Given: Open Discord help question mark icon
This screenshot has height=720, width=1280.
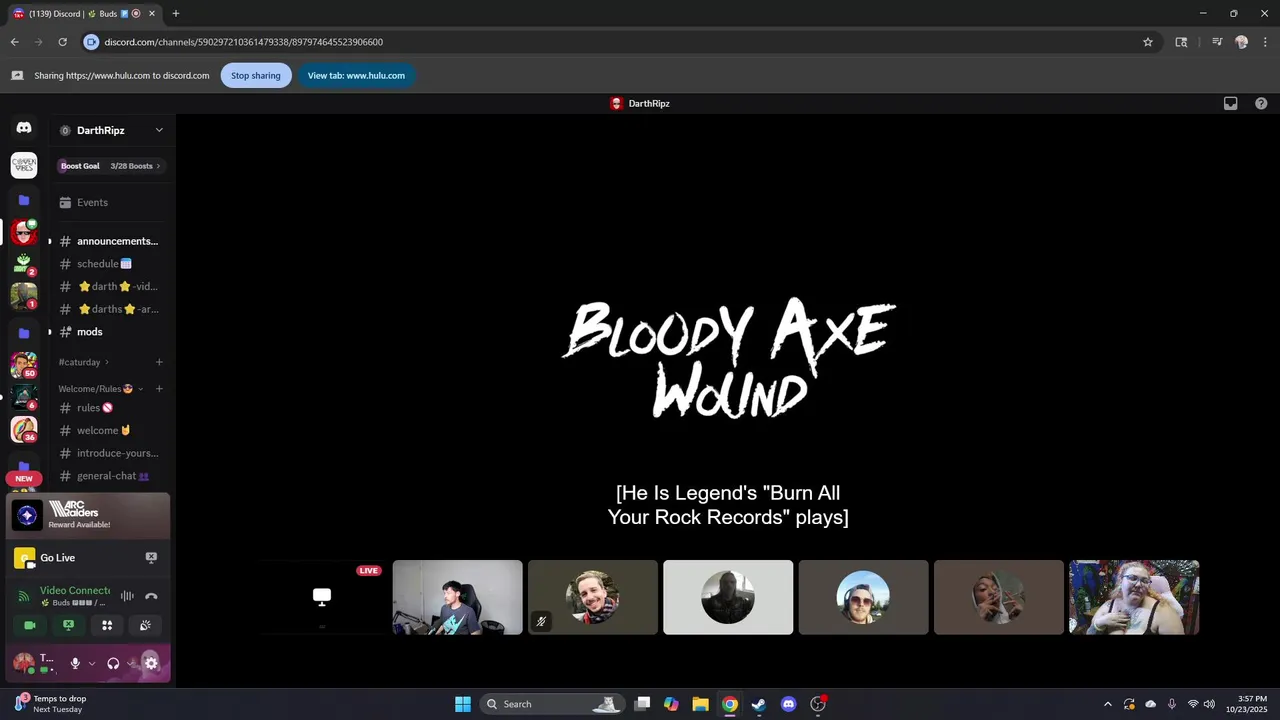Looking at the screenshot, I should tap(1261, 103).
